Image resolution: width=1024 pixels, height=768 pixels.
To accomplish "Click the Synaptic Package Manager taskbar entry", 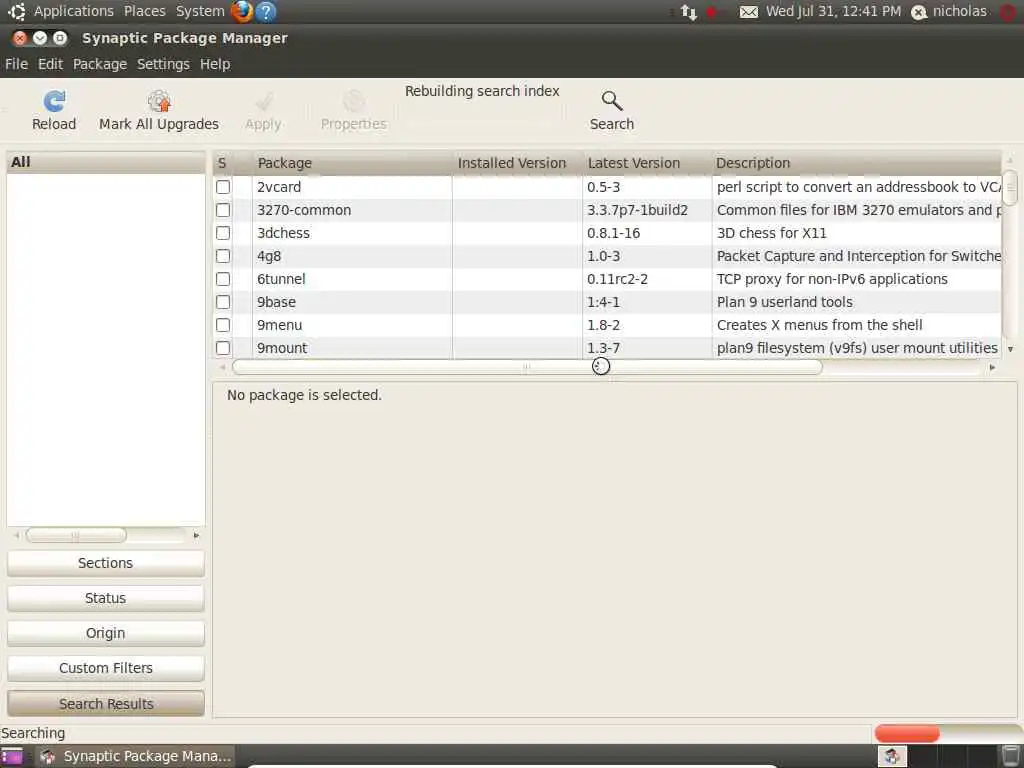I will tap(136, 756).
